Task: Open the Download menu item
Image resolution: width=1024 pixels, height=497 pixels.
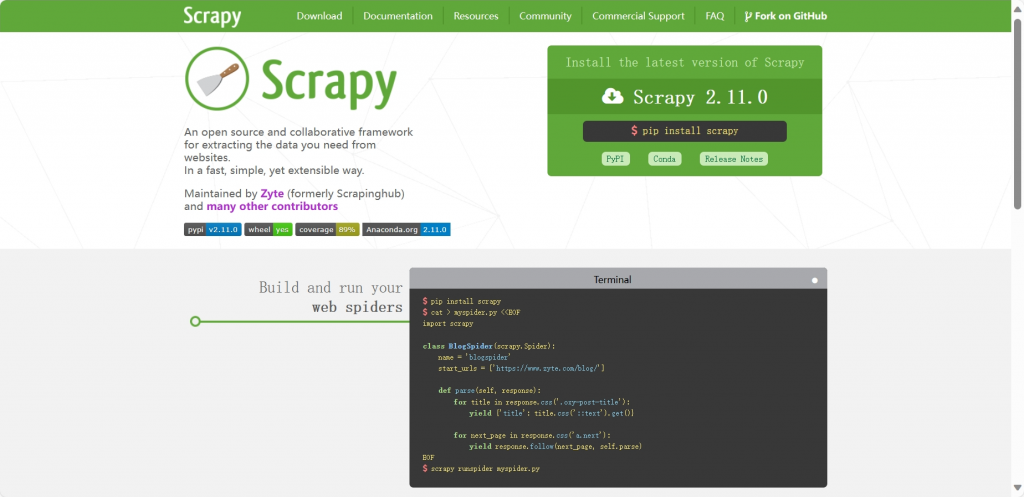Action: [319, 16]
